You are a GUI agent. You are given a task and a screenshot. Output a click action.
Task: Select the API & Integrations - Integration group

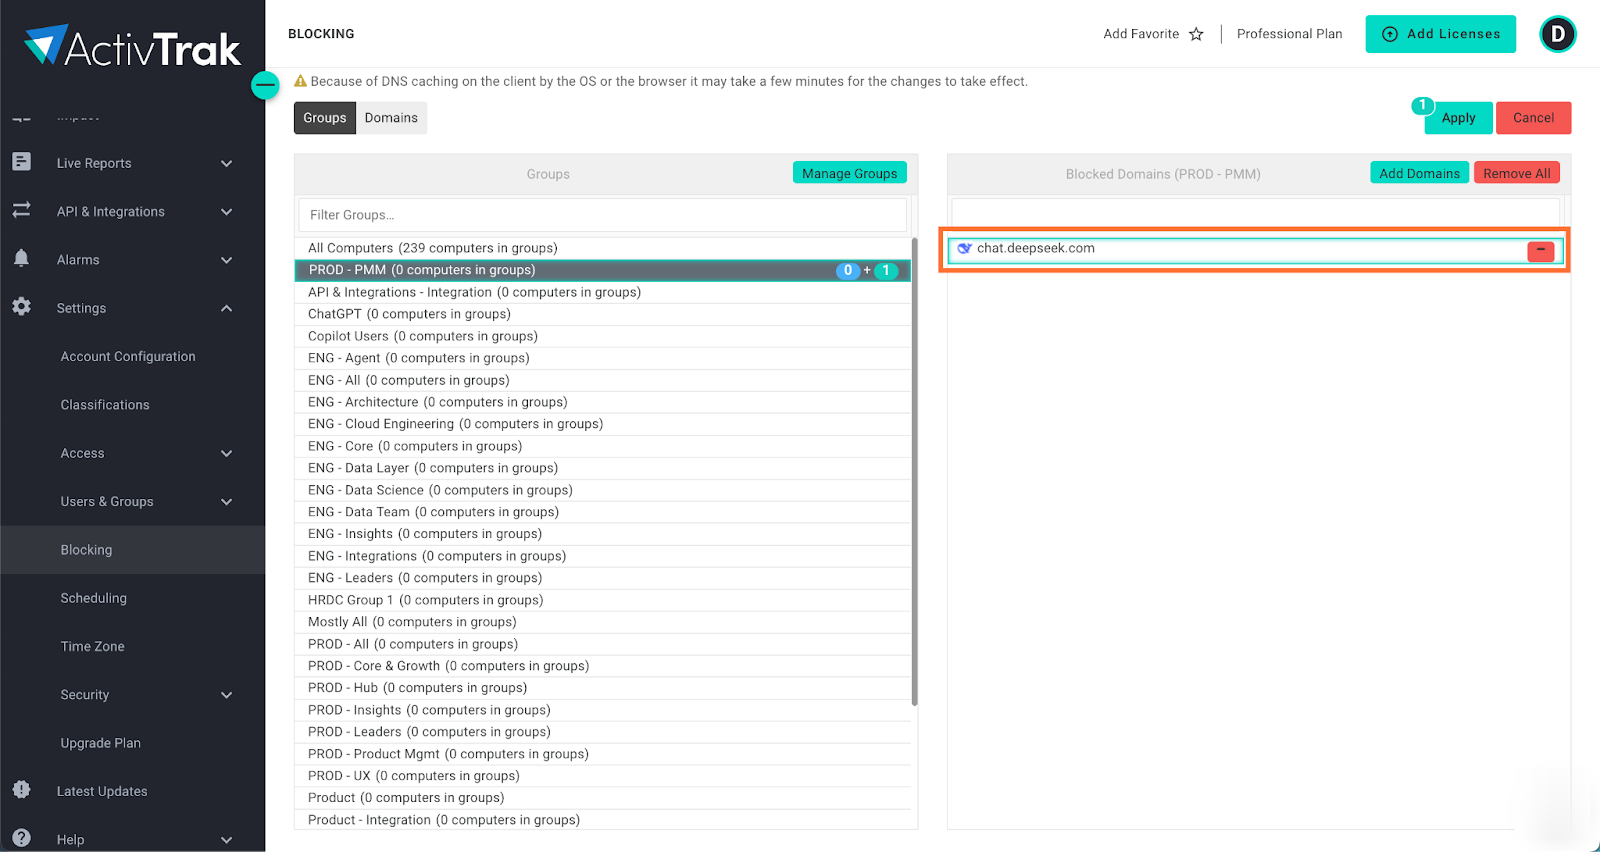pos(602,292)
